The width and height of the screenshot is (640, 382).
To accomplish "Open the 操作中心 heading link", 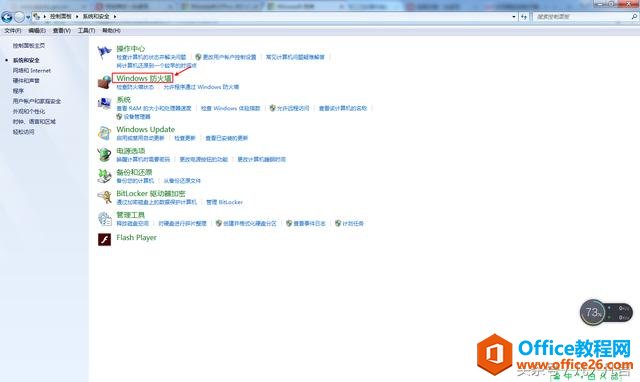I will (x=131, y=49).
